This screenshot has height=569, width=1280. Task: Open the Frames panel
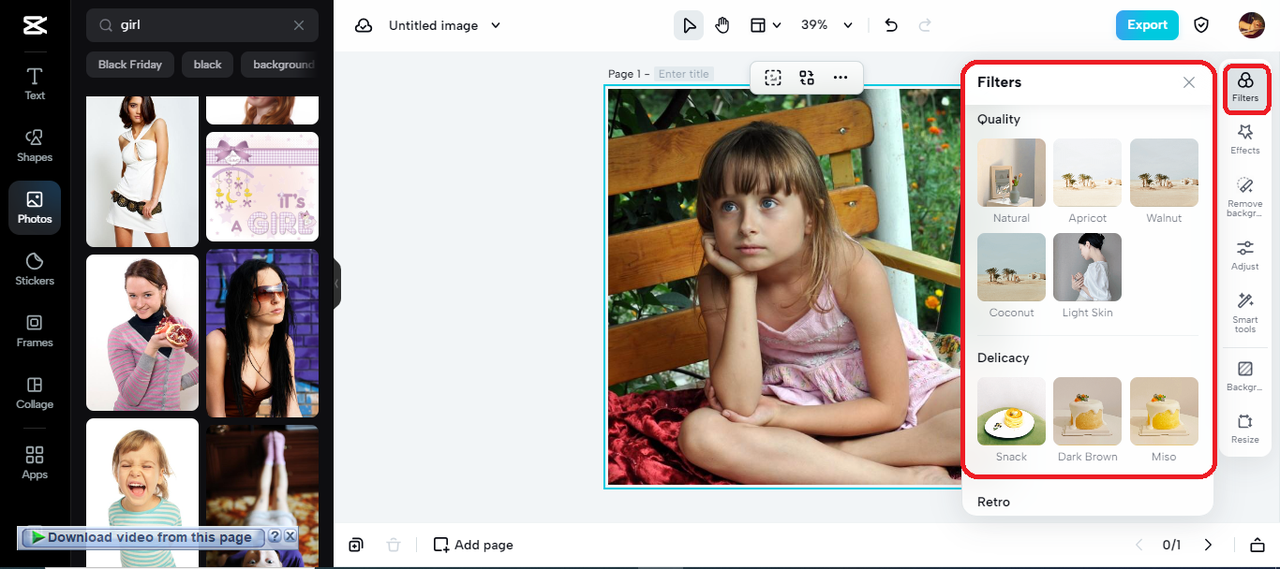(35, 331)
